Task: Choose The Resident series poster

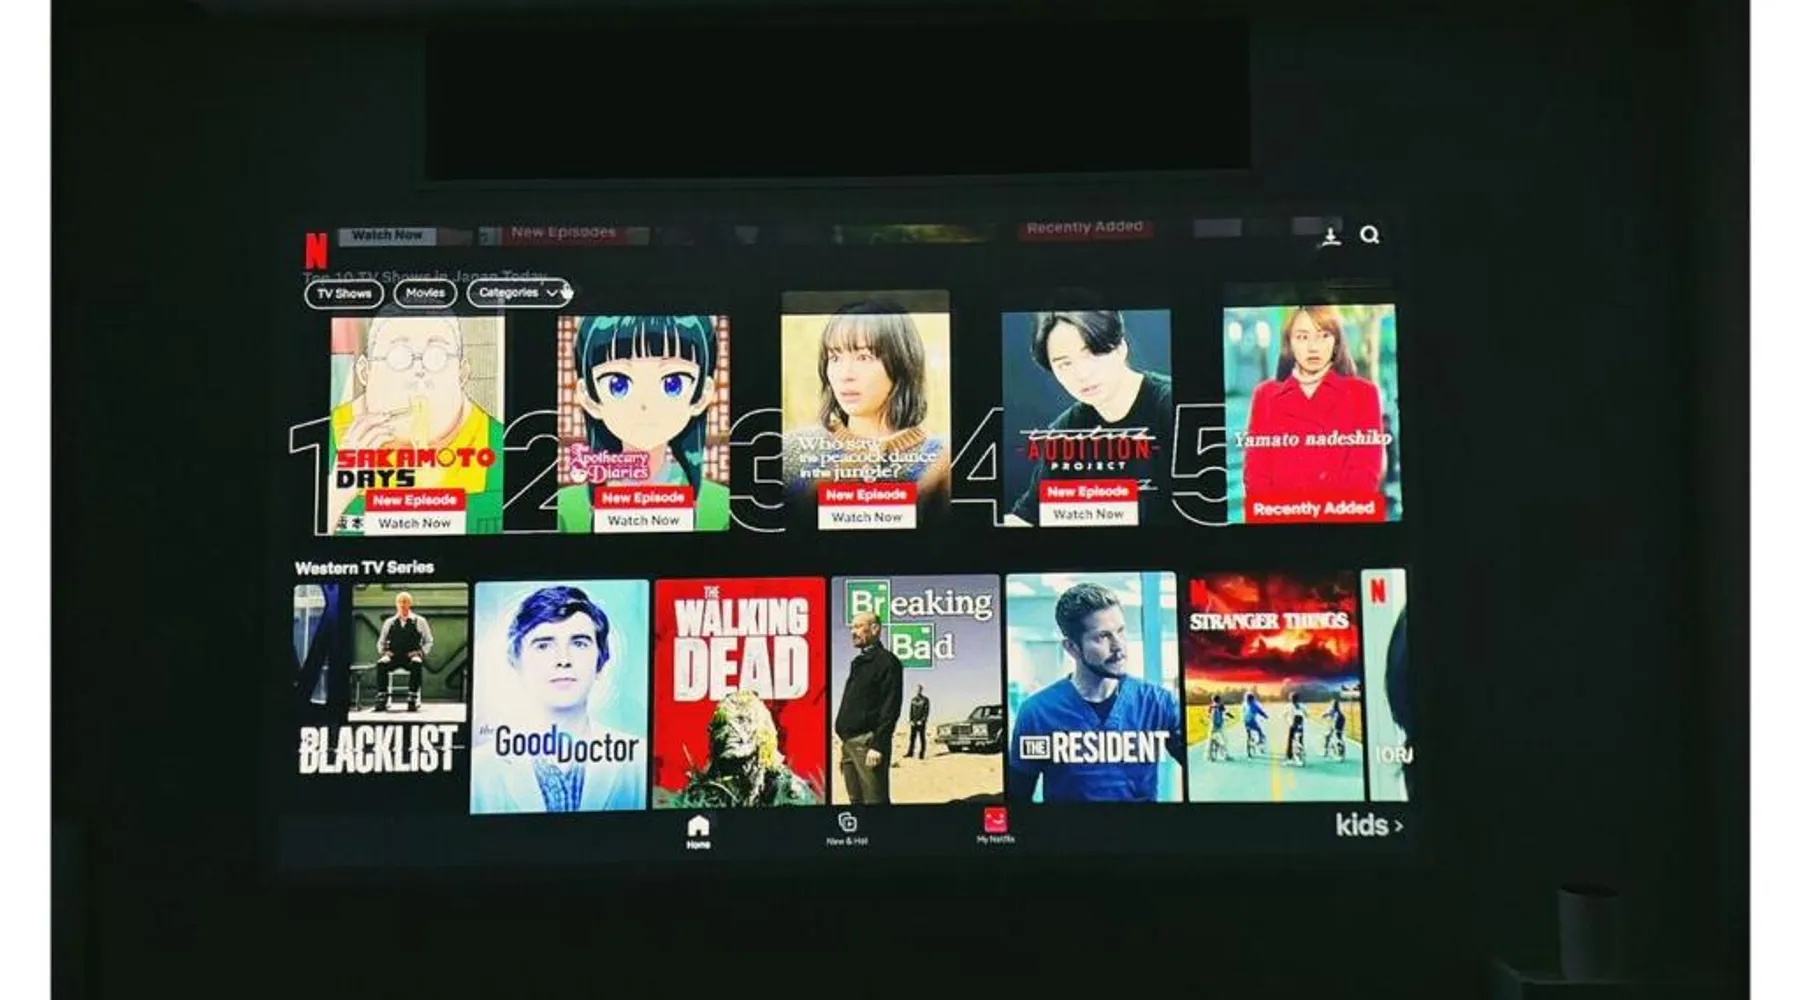Action: point(1094,688)
